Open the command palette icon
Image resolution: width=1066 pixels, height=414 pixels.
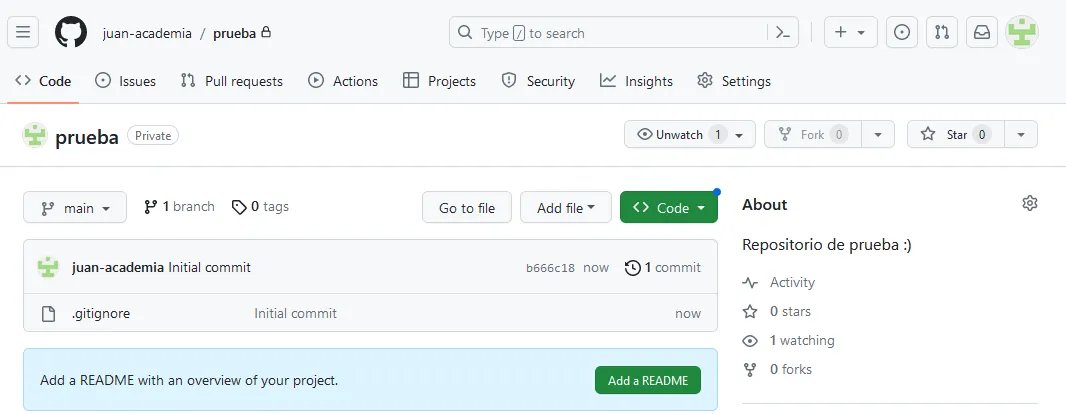pos(783,32)
